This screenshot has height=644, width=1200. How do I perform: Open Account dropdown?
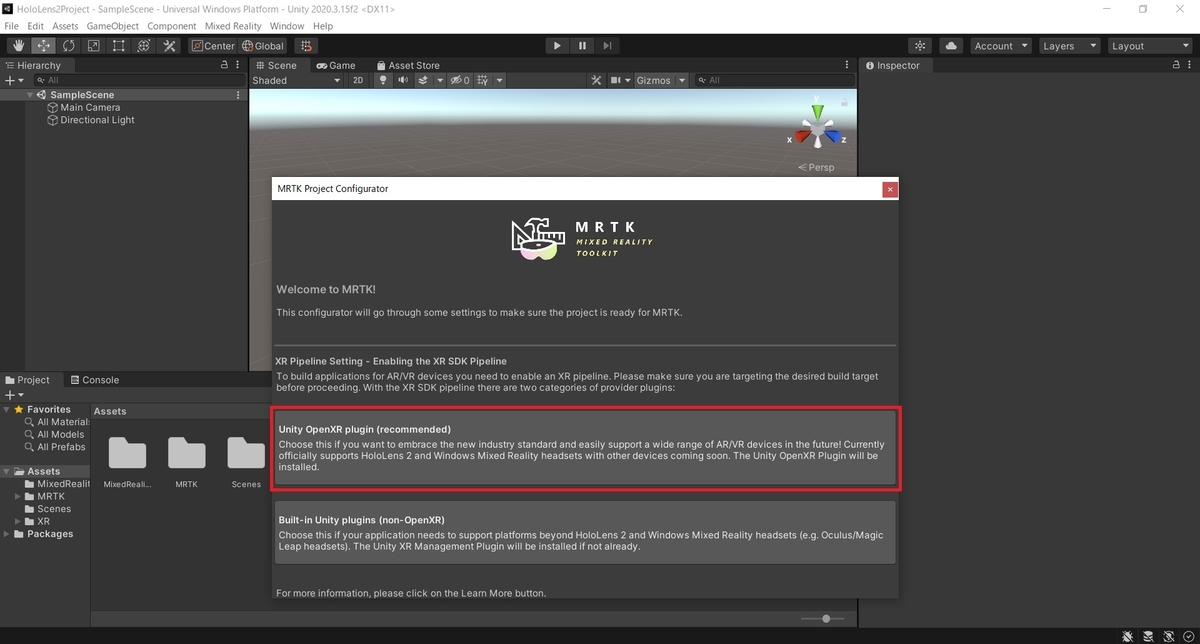tap(999, 45)
